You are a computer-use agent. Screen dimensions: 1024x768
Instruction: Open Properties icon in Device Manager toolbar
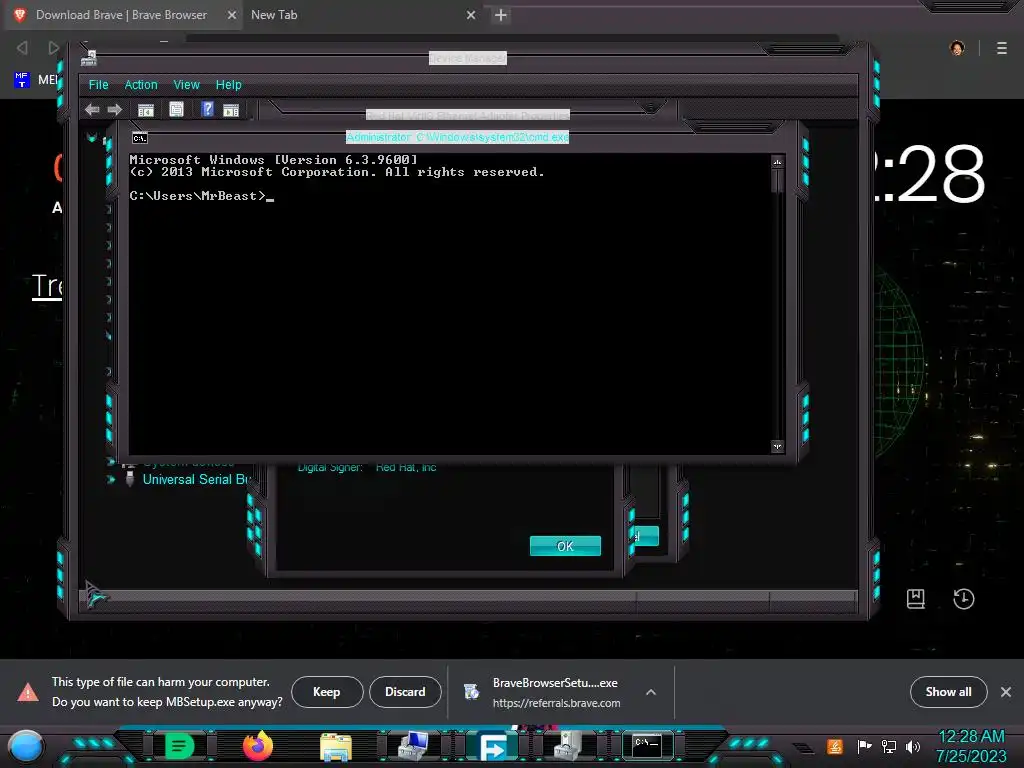[176, 109]
